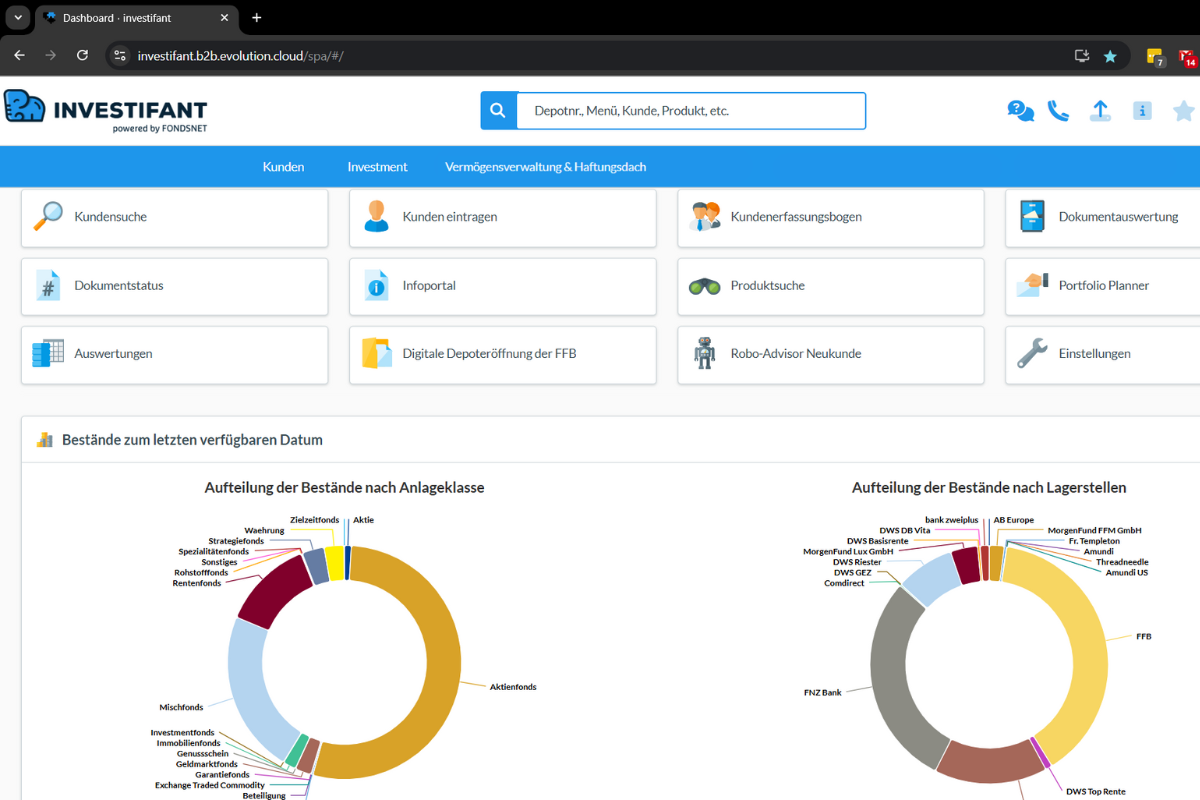The image size is (1200, 800).
Task: Click the Kunden eintragen person icon
Action: (377, 218)
